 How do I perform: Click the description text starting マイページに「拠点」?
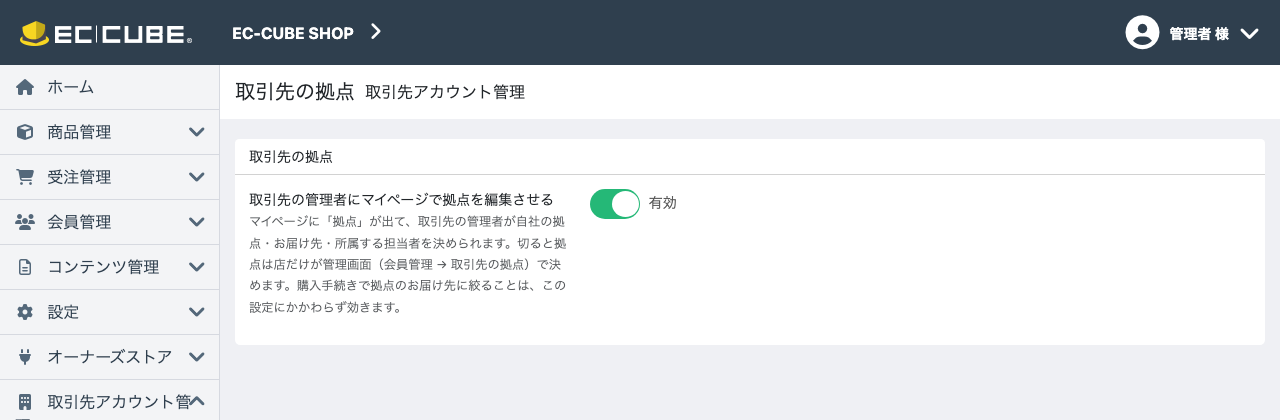pos(408,263)
